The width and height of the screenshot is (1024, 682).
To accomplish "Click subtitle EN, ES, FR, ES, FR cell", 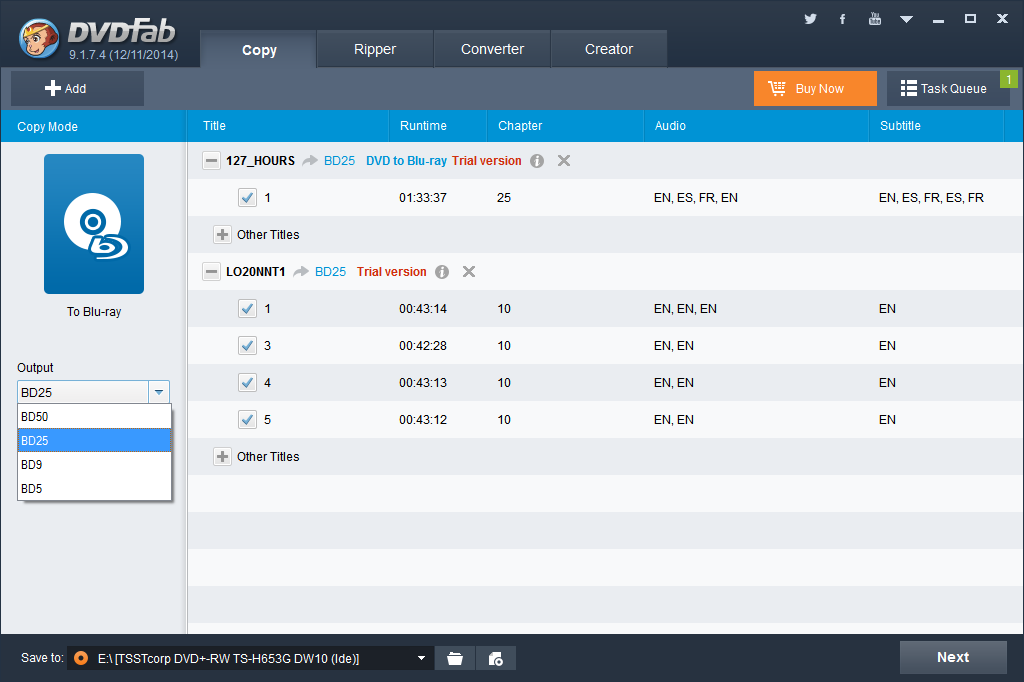I will tap(931, 198).
